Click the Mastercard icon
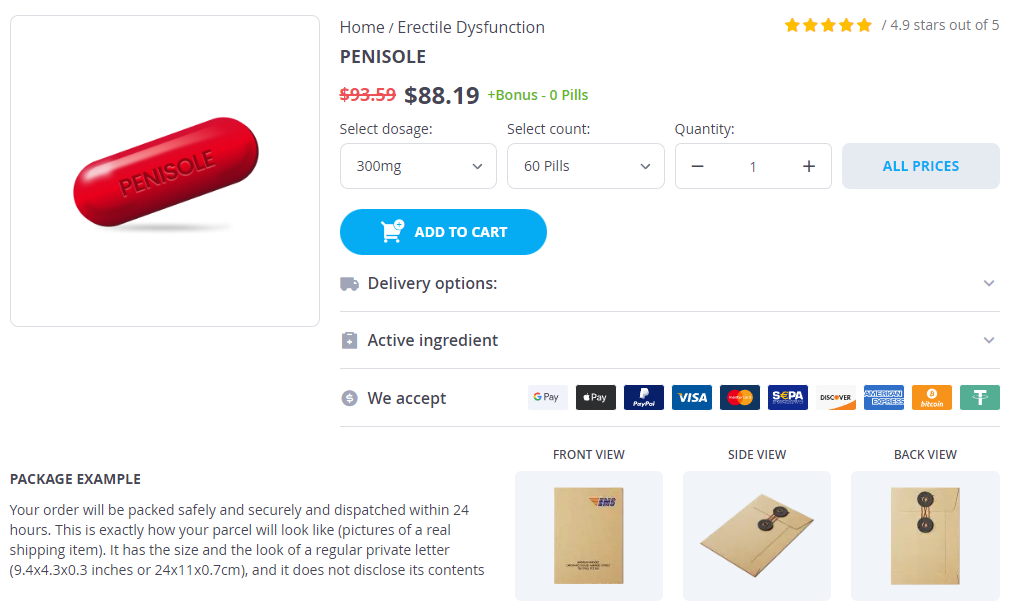The width and height of the screenshot is (1014, 613). tap(740, 398)
